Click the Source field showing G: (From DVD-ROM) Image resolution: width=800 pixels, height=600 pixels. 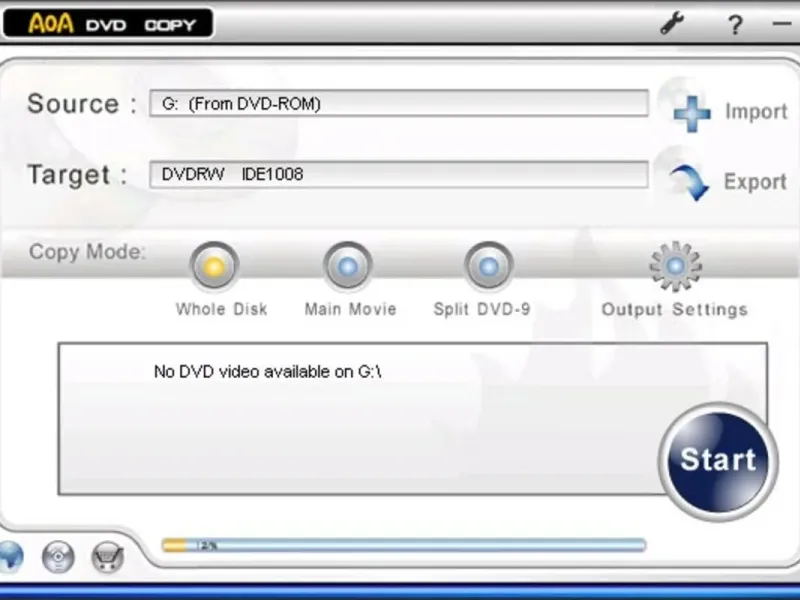click(399, 104)
